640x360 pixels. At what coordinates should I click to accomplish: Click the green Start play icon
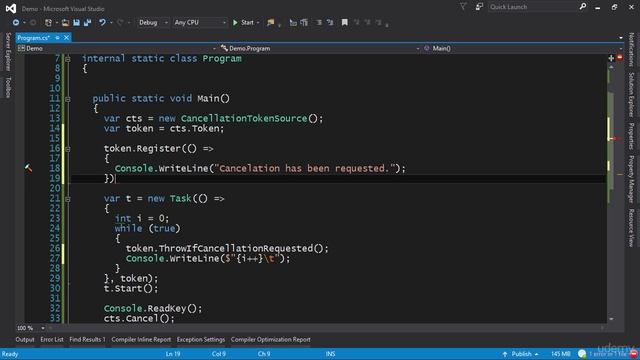pyautogui.click(x=235, y=22)
